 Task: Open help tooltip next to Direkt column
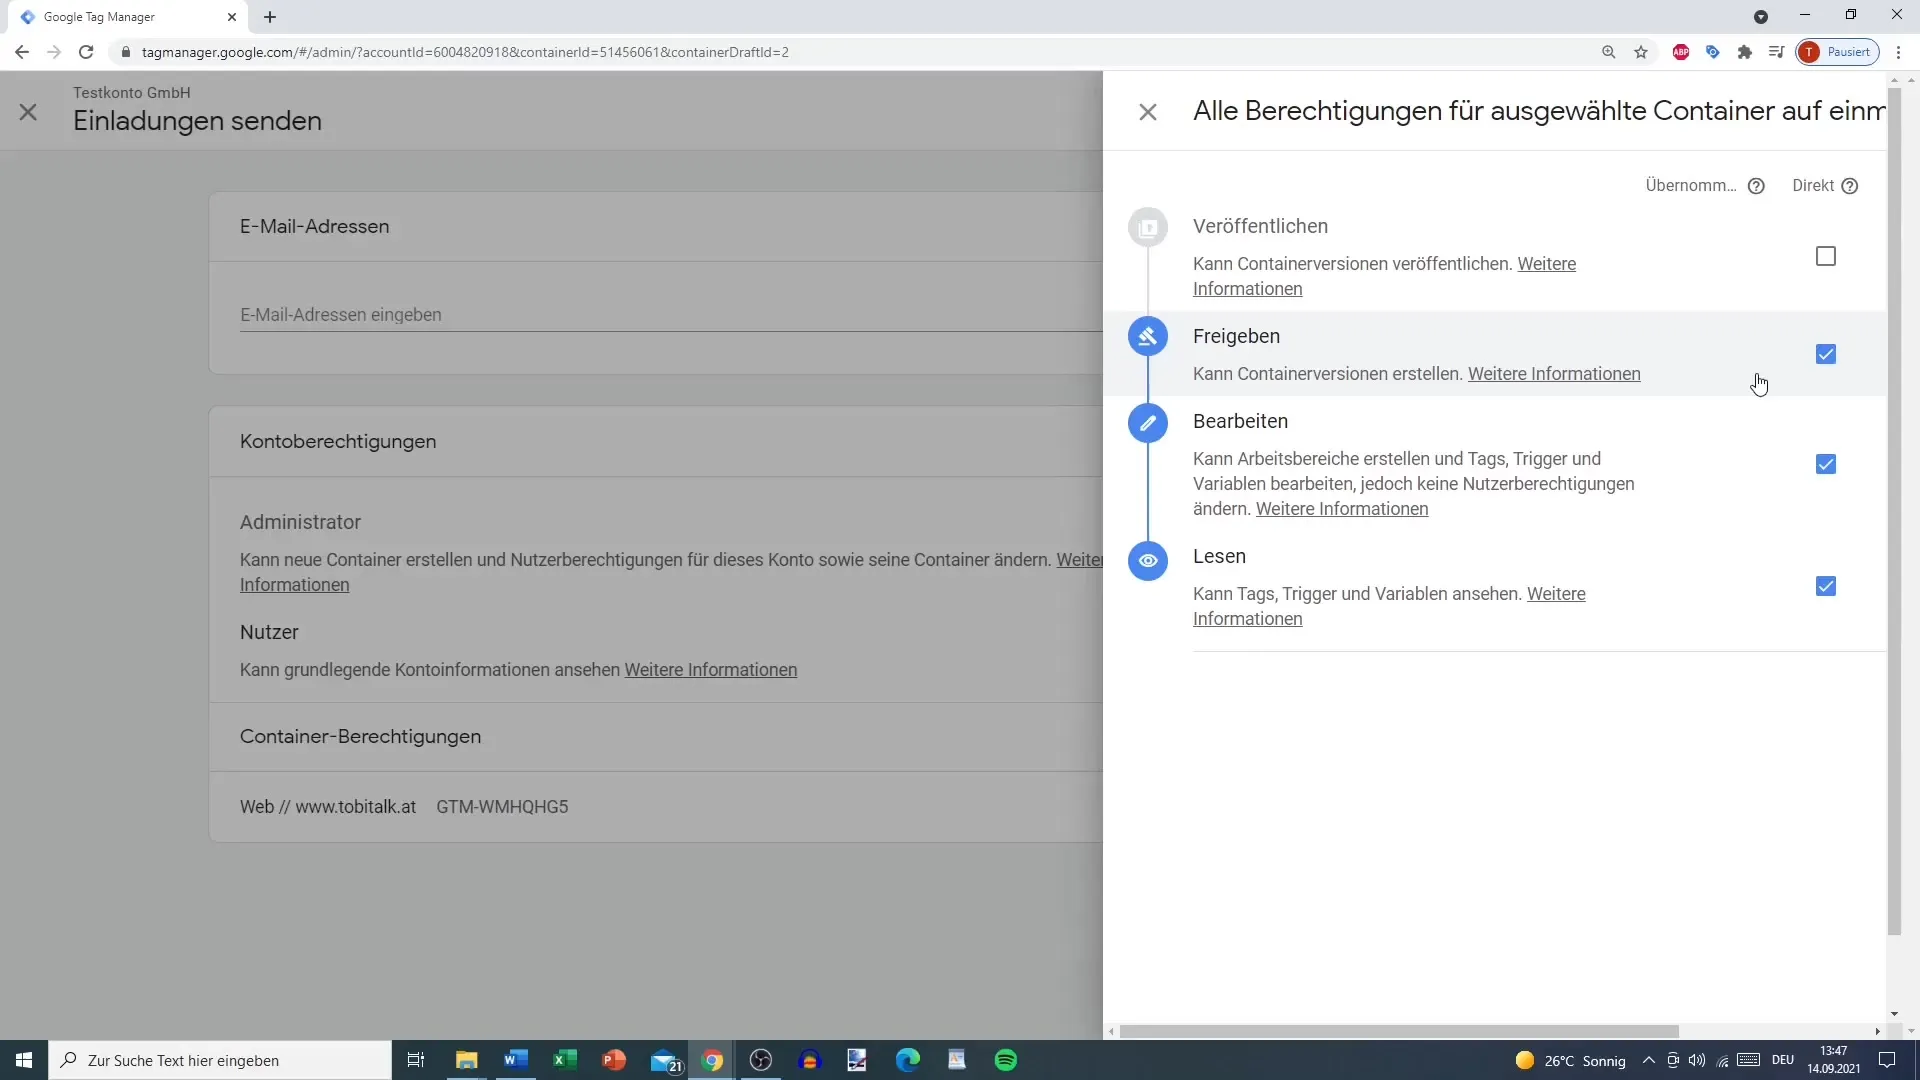point(1850,186)
